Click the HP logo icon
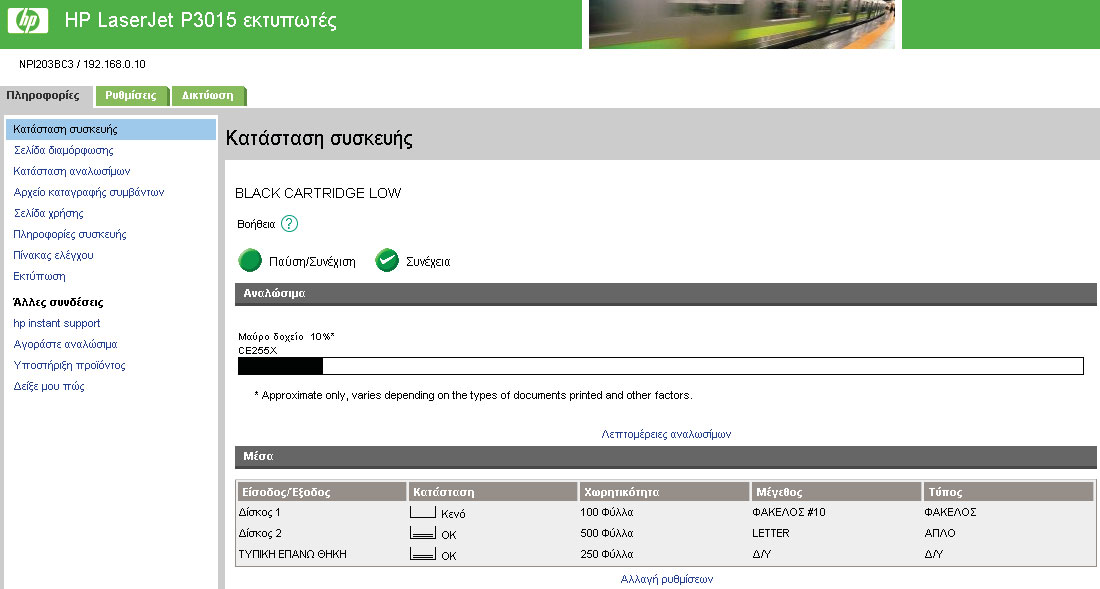1100x589 pixels. (x=28, y=20)
